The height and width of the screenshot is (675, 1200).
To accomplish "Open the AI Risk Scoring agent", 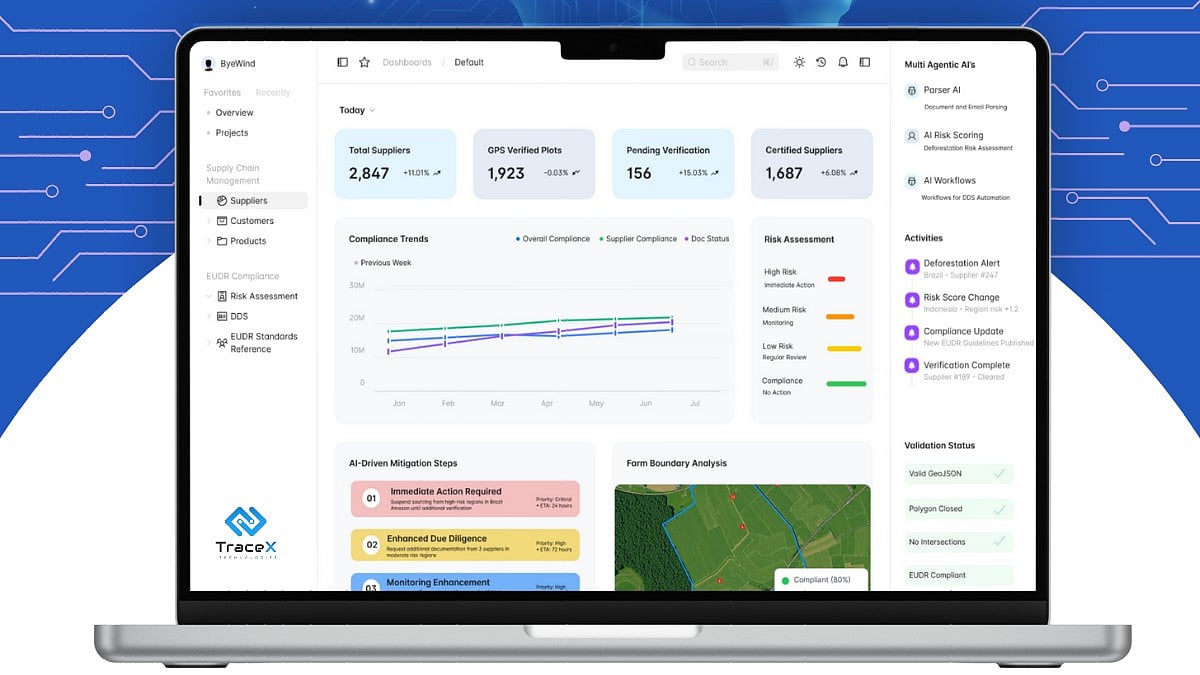I will point(953,135).
